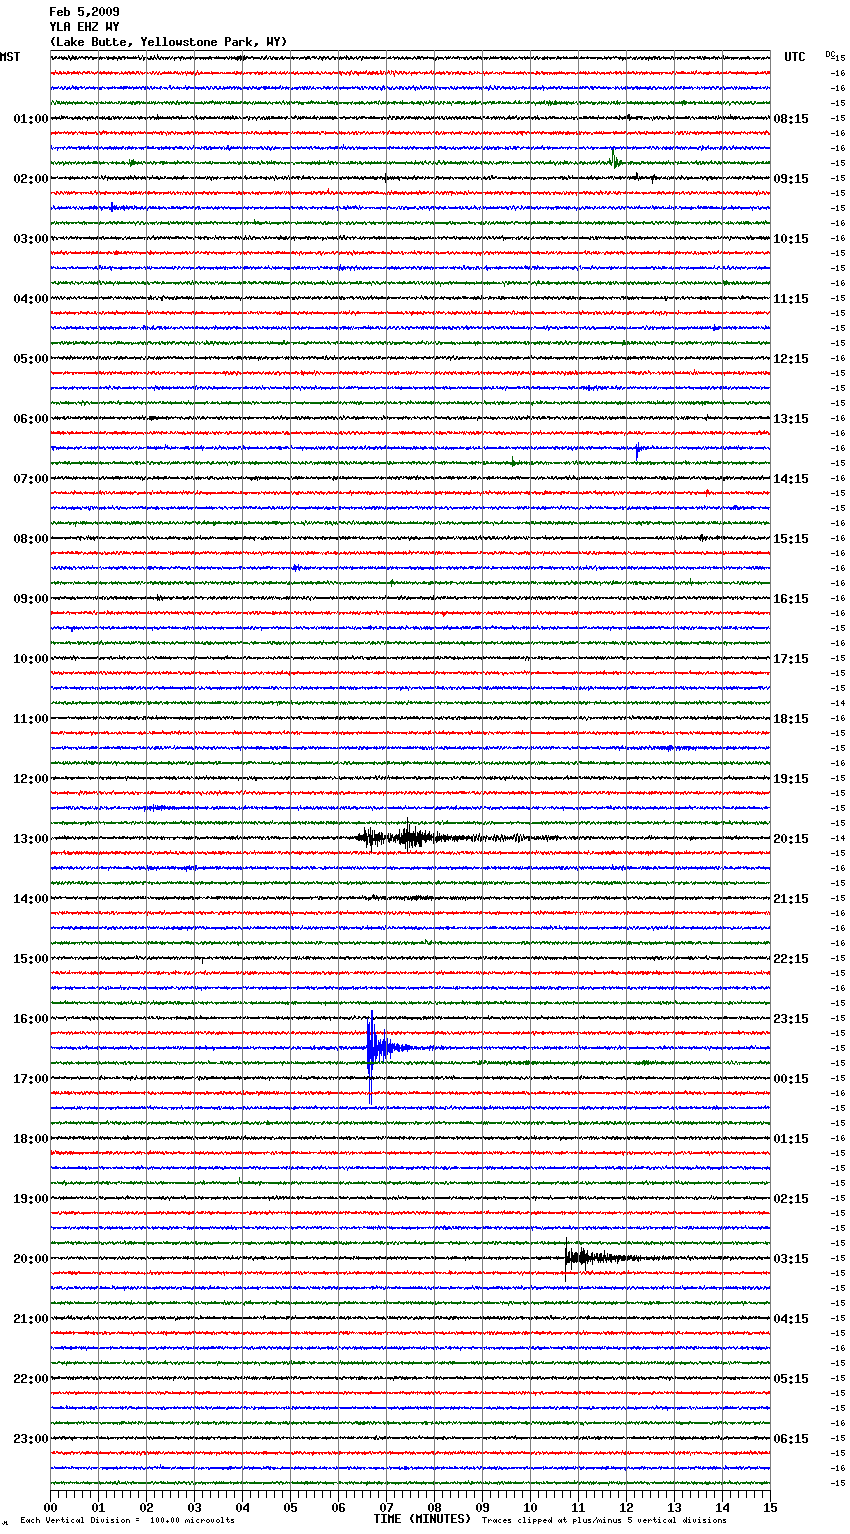Click the 10:15 UTC time label

(x=791, y=239)
